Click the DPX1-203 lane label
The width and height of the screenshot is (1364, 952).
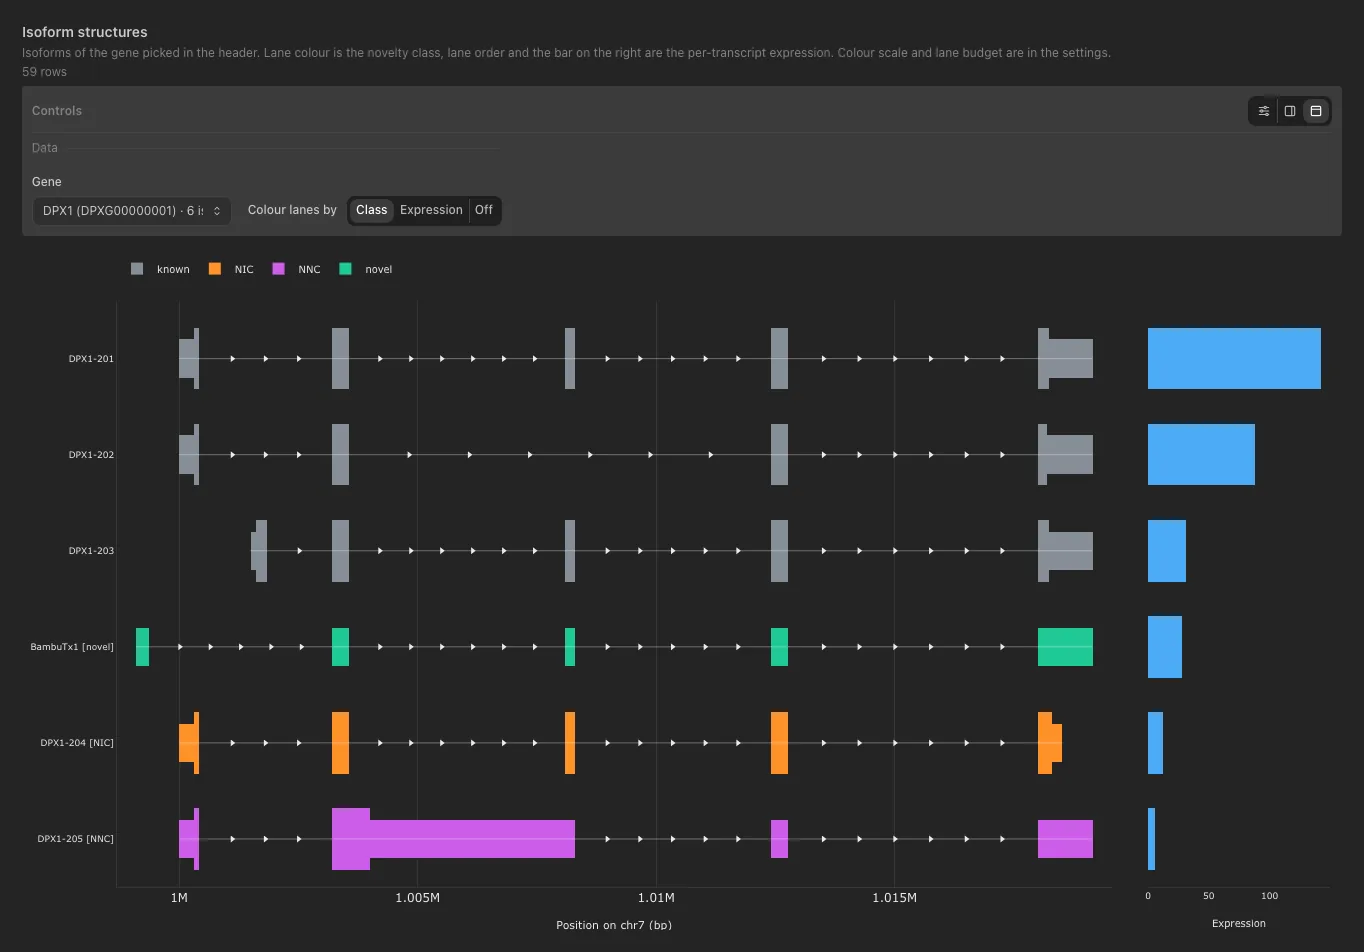click(91, 551)
